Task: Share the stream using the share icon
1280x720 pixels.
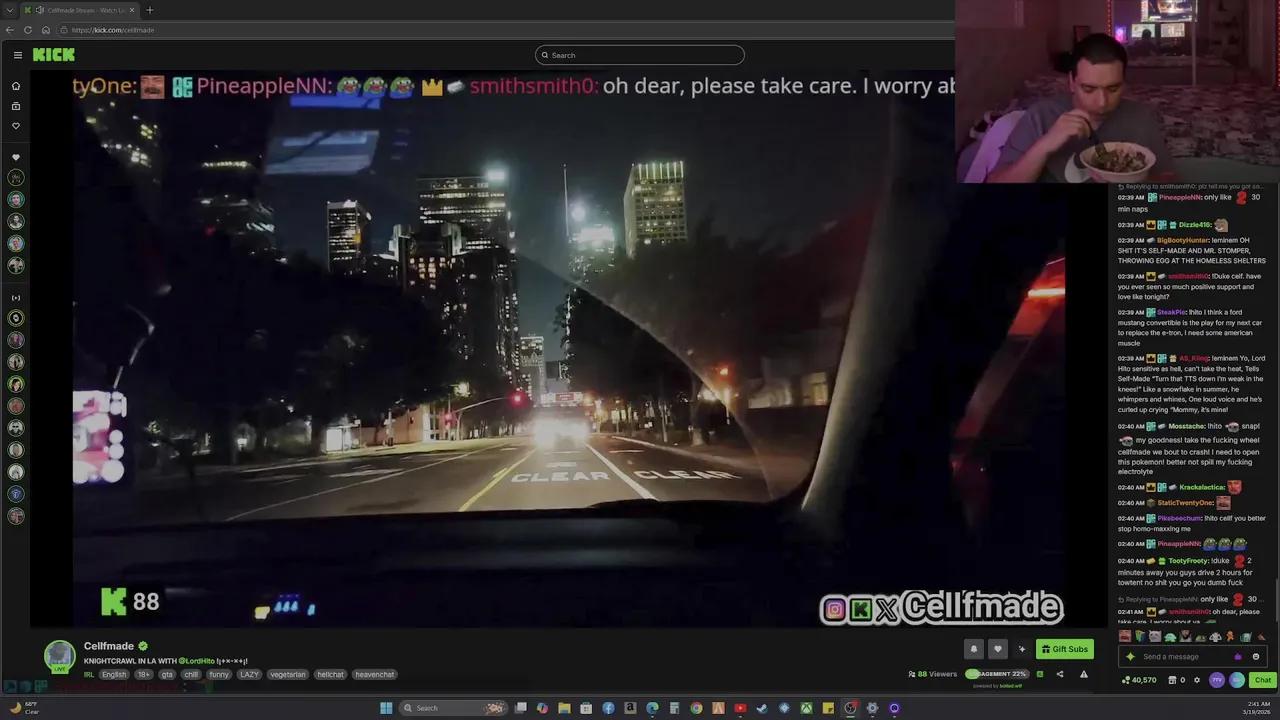Action: (x=1062, y=676)
